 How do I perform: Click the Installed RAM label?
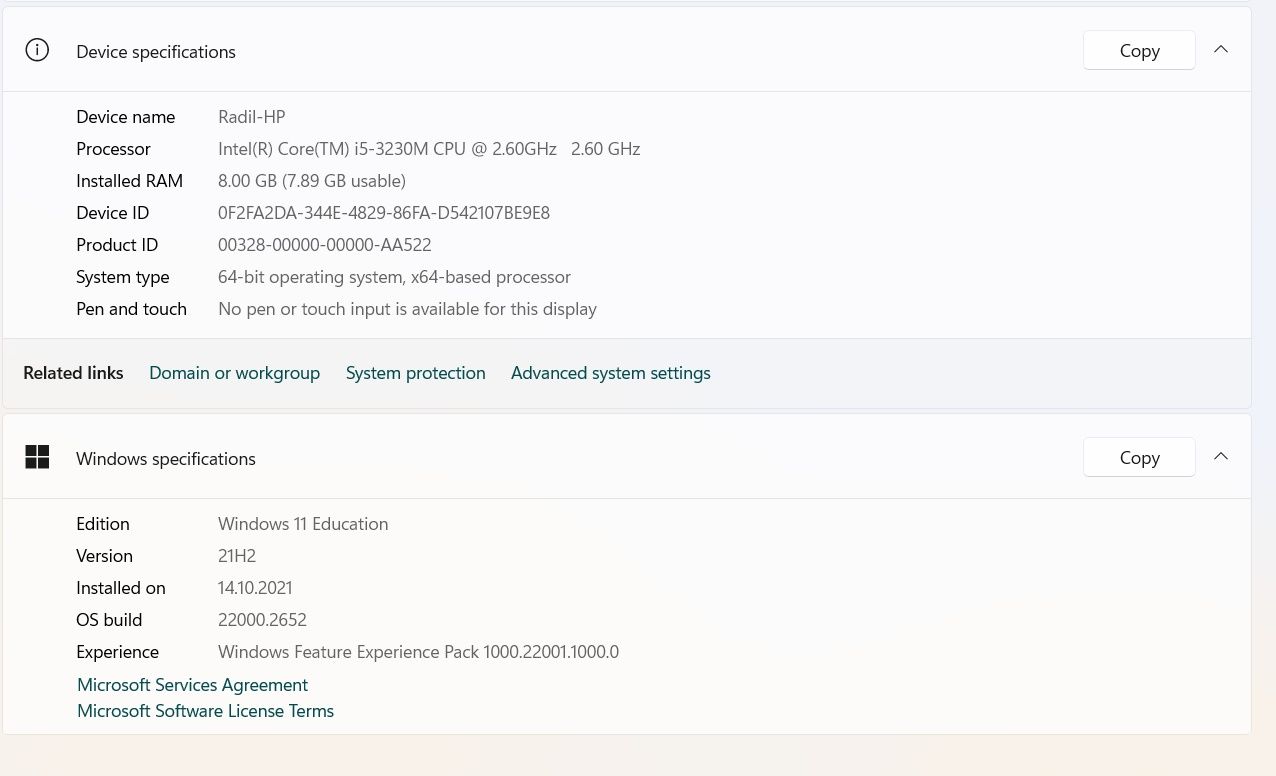pyautogui.click(x=129, y=181)
